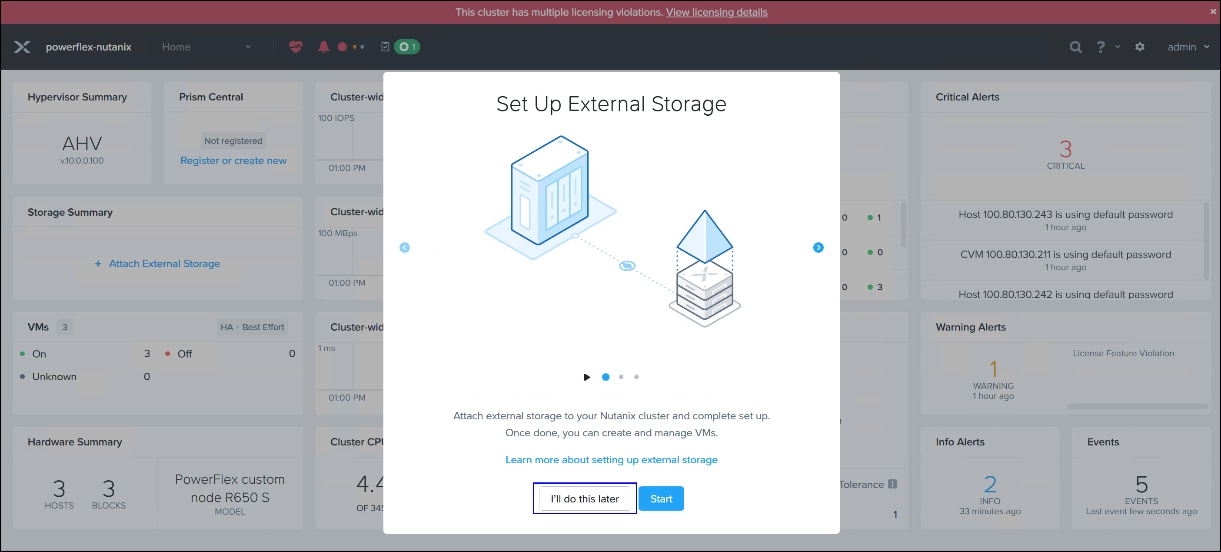Viewport: 1221px width, 552px height.
Task: Go to previous slide with left arrow
Action: [x=405, y=248]
